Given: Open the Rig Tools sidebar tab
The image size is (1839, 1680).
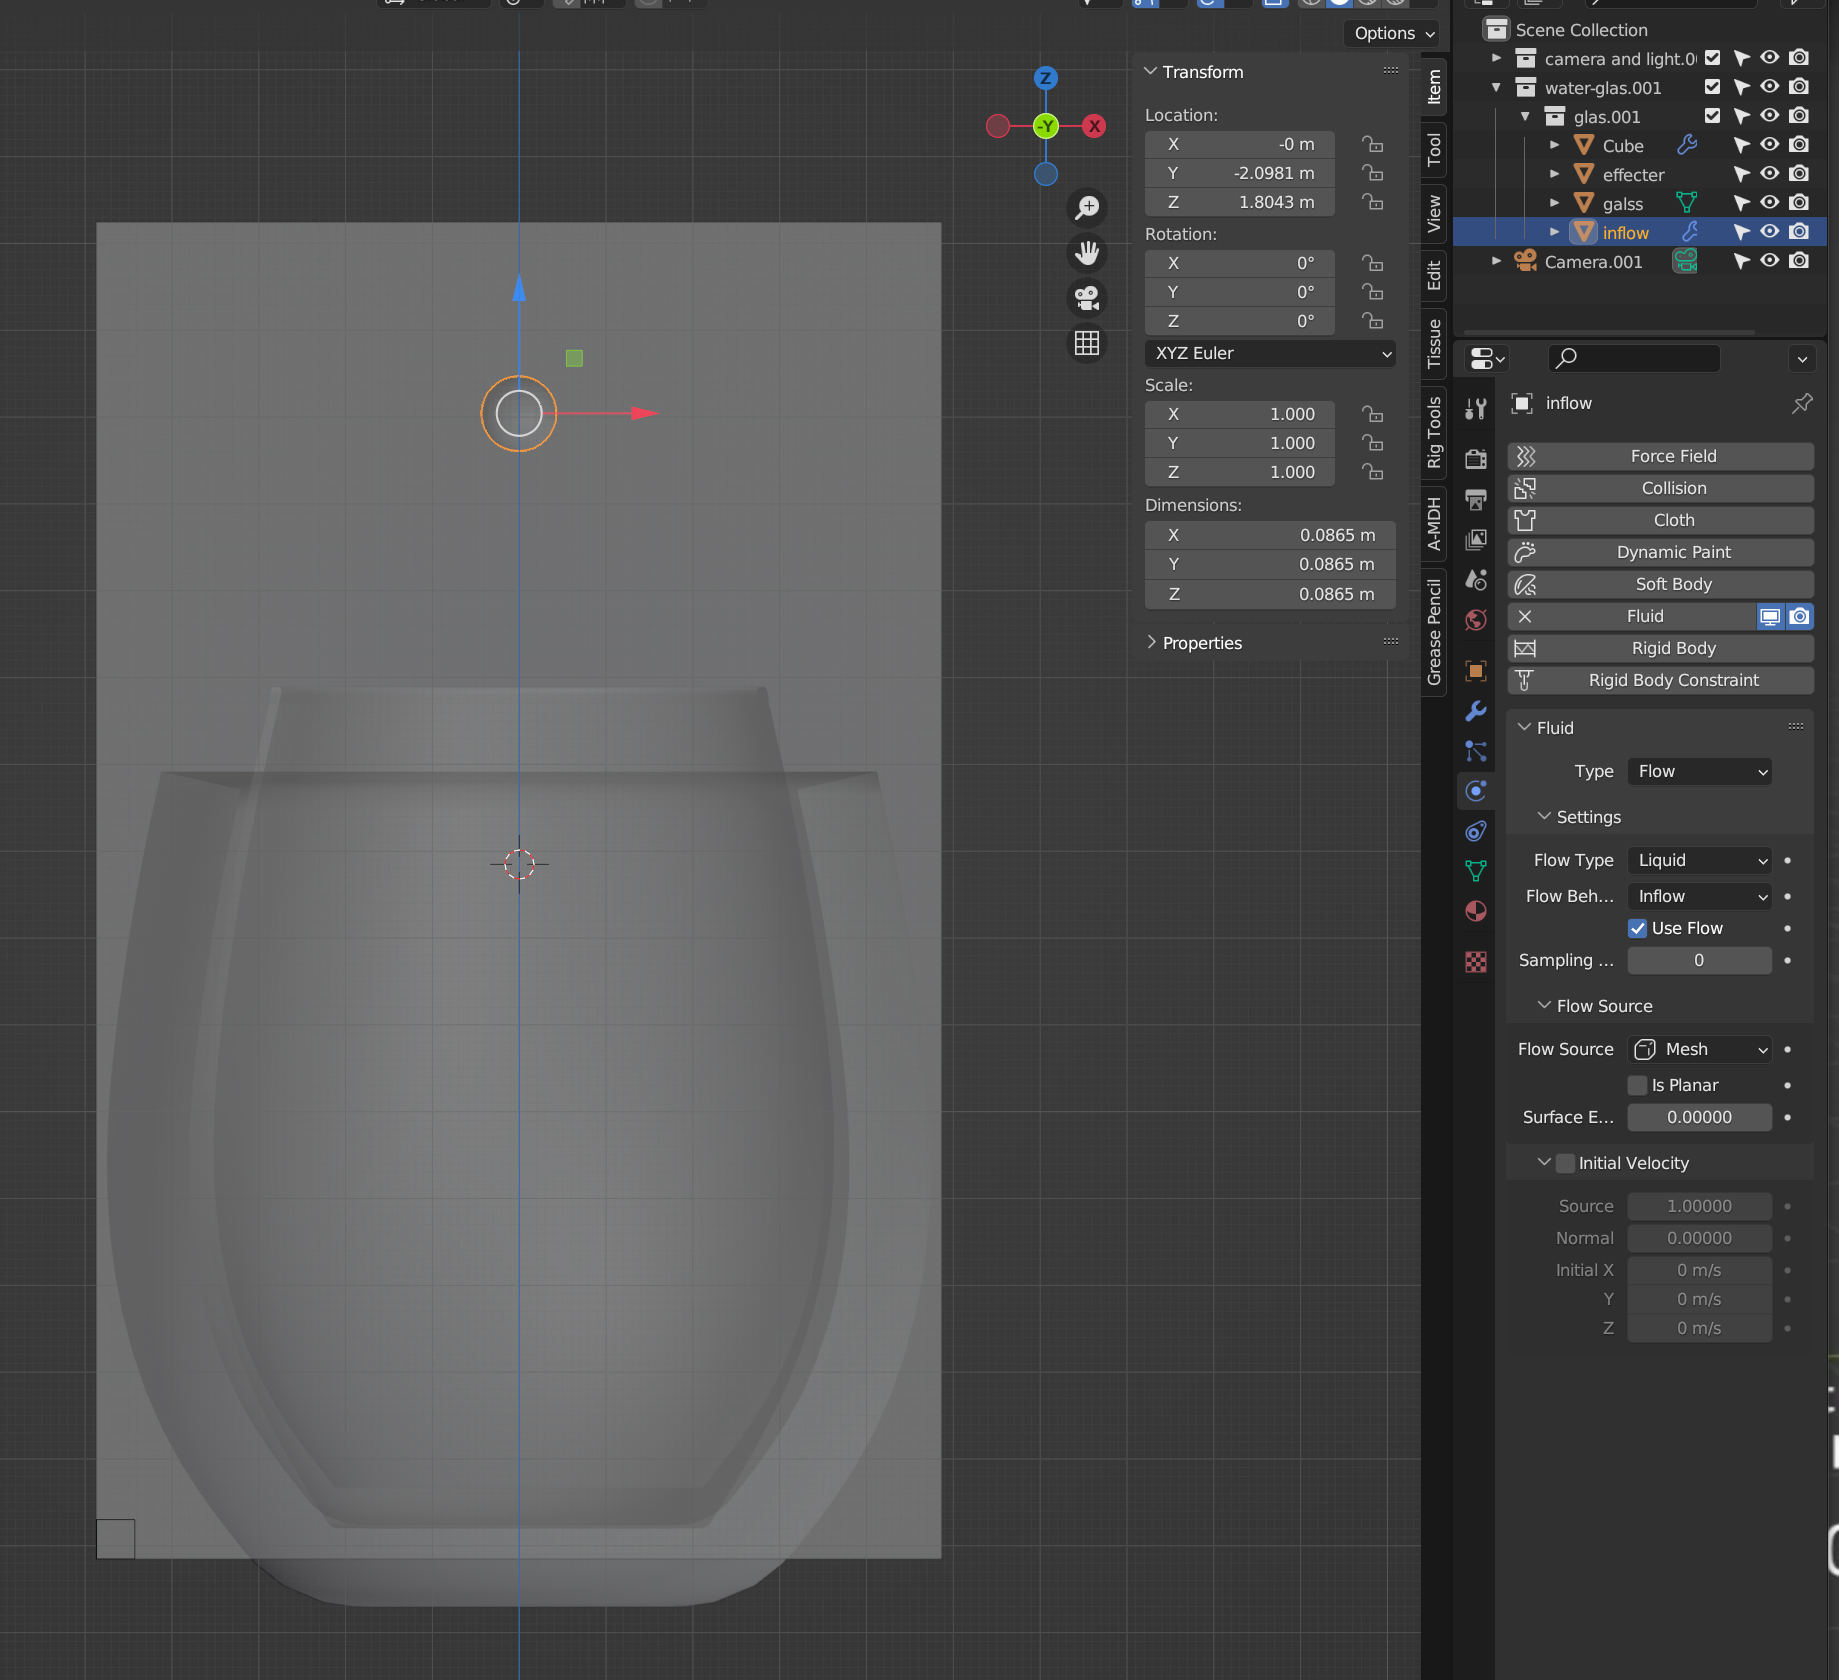Looking at the screenshot, I should point(1434,432).
